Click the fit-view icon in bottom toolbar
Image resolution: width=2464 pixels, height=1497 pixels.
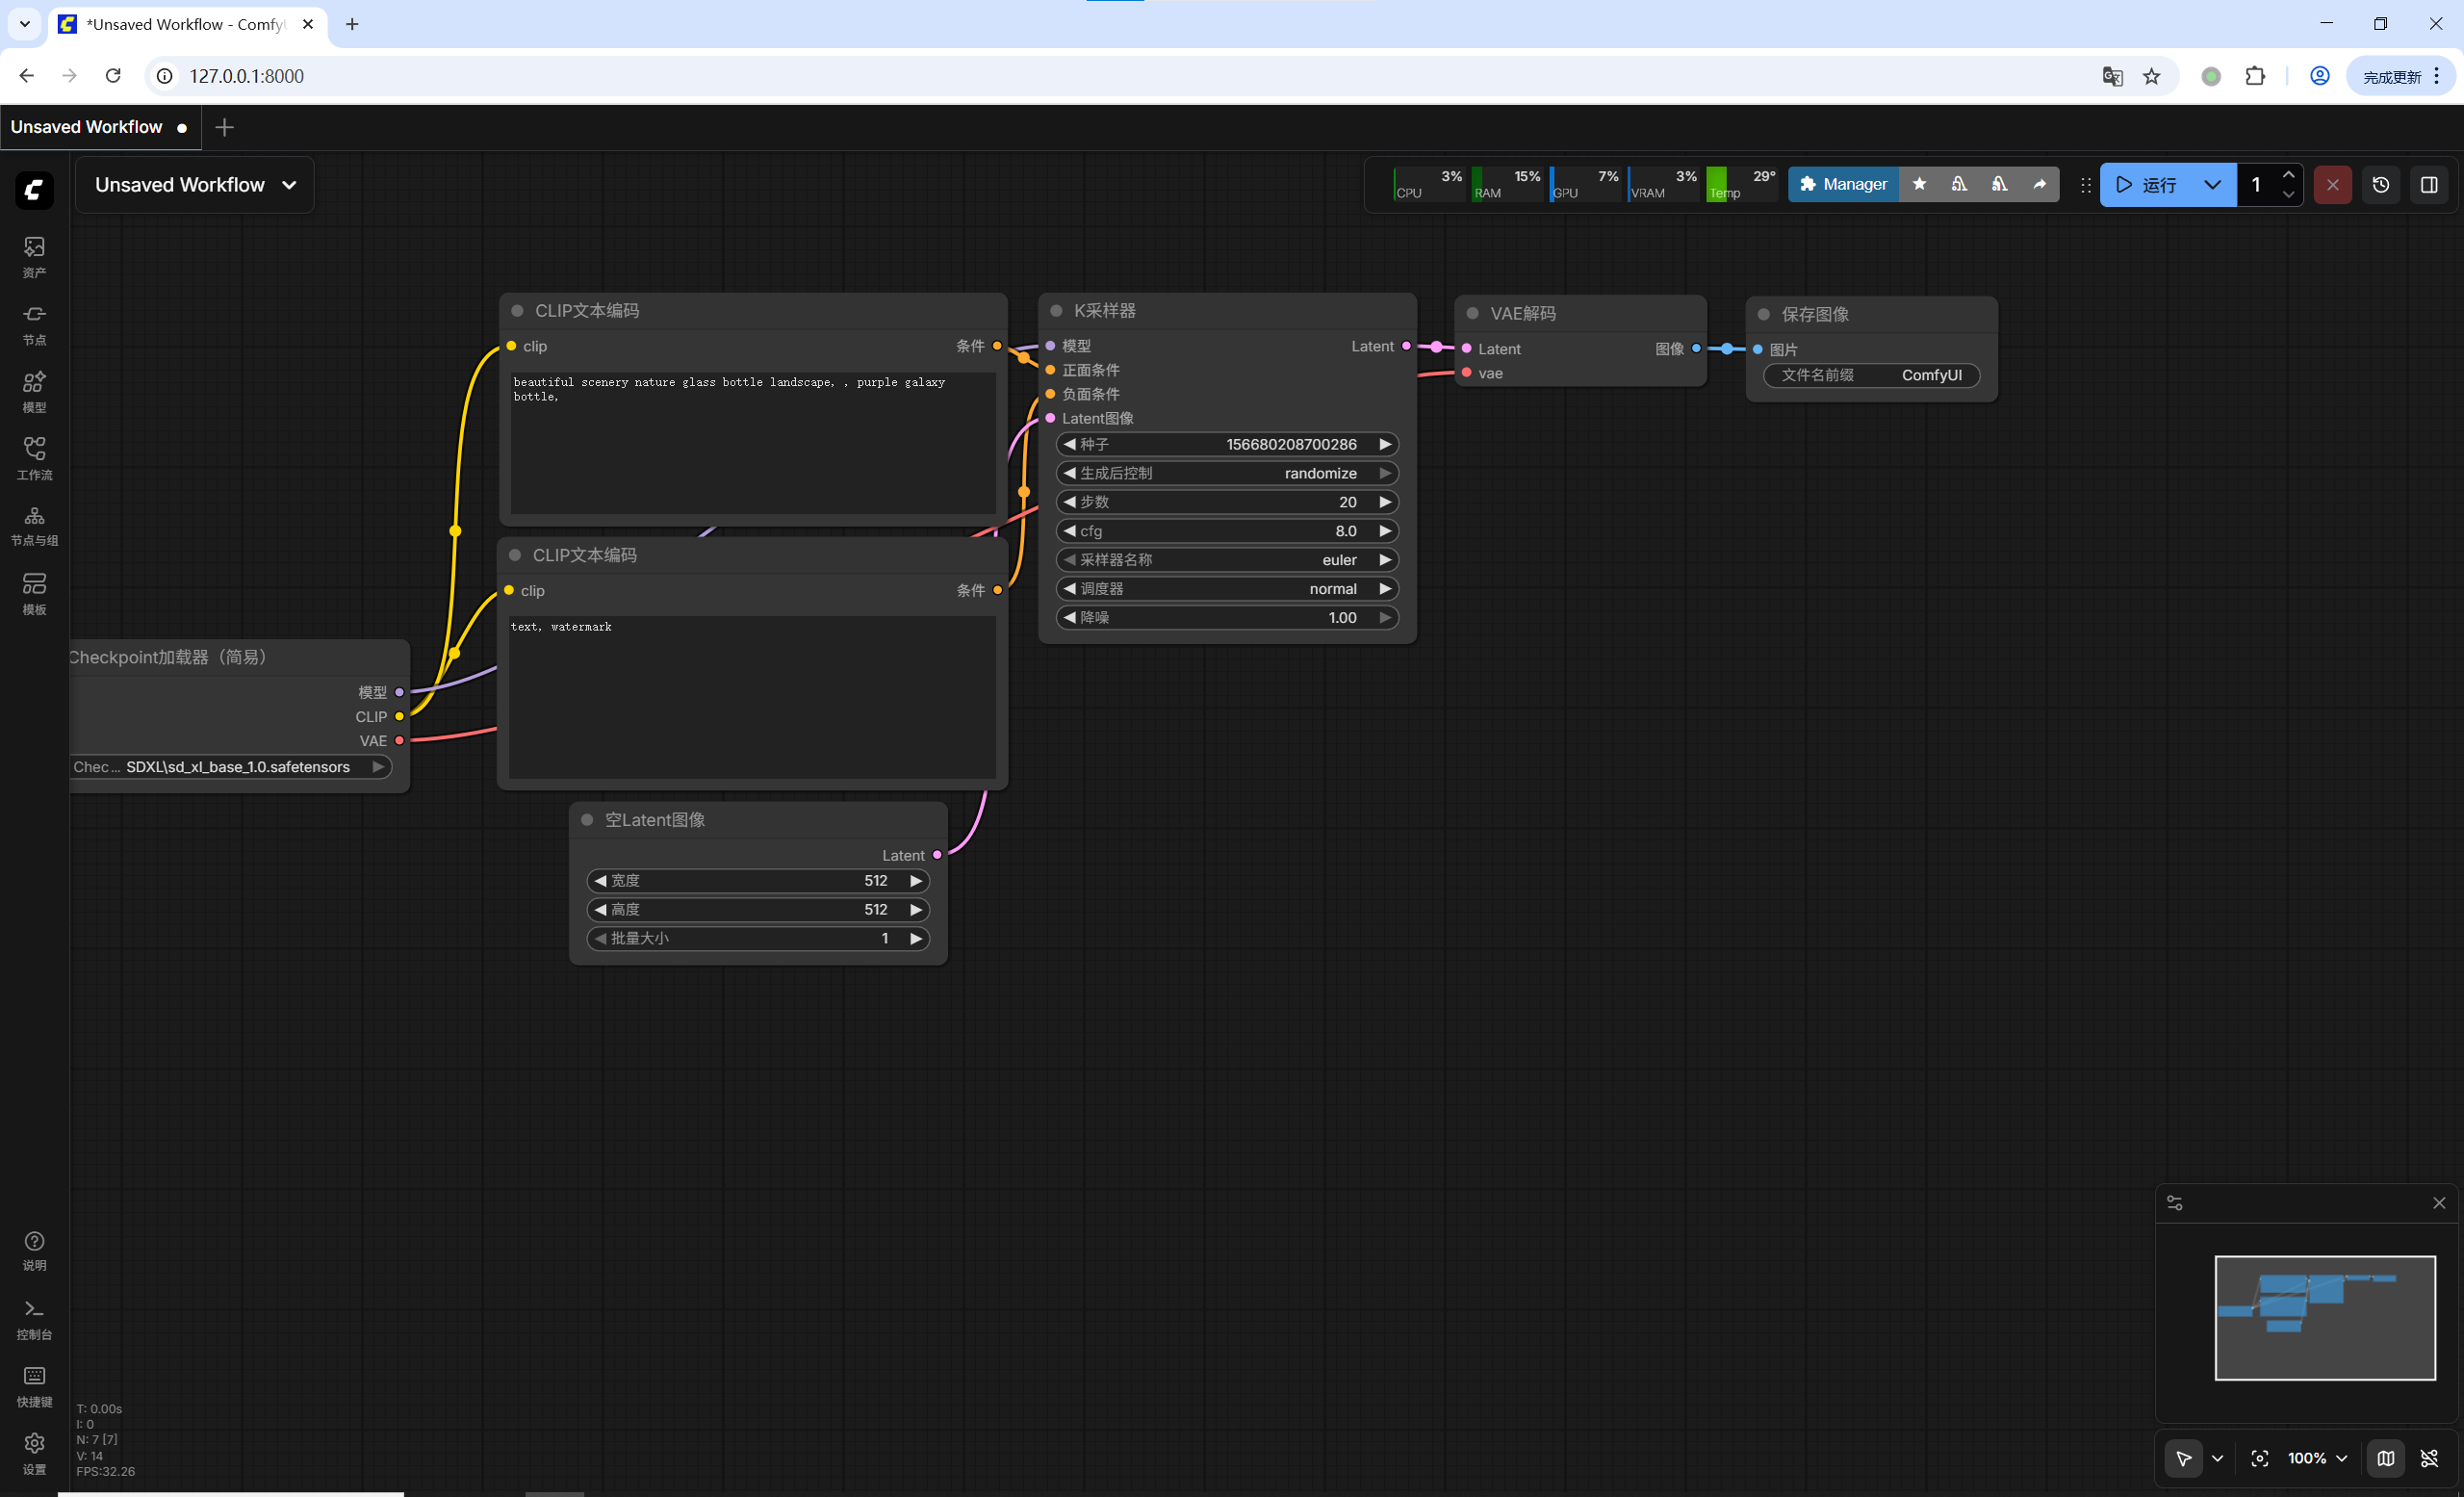[2259, 1458]
